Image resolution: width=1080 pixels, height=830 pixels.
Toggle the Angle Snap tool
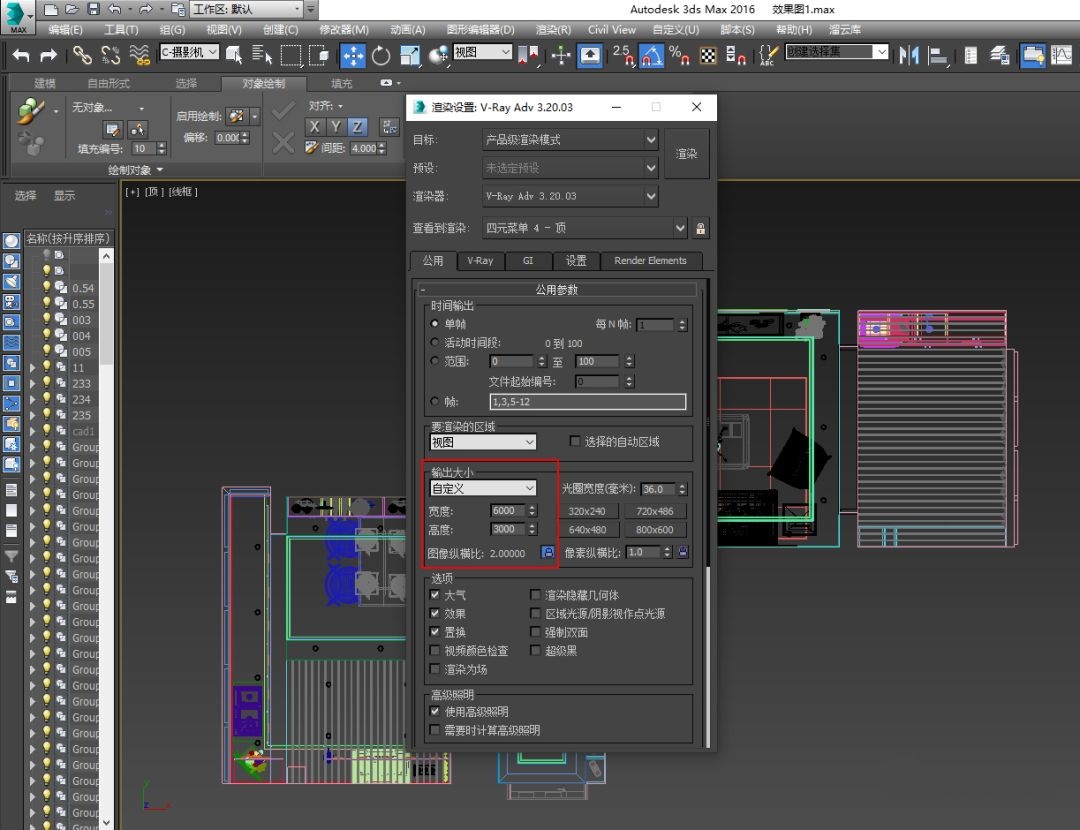point(651,55)
